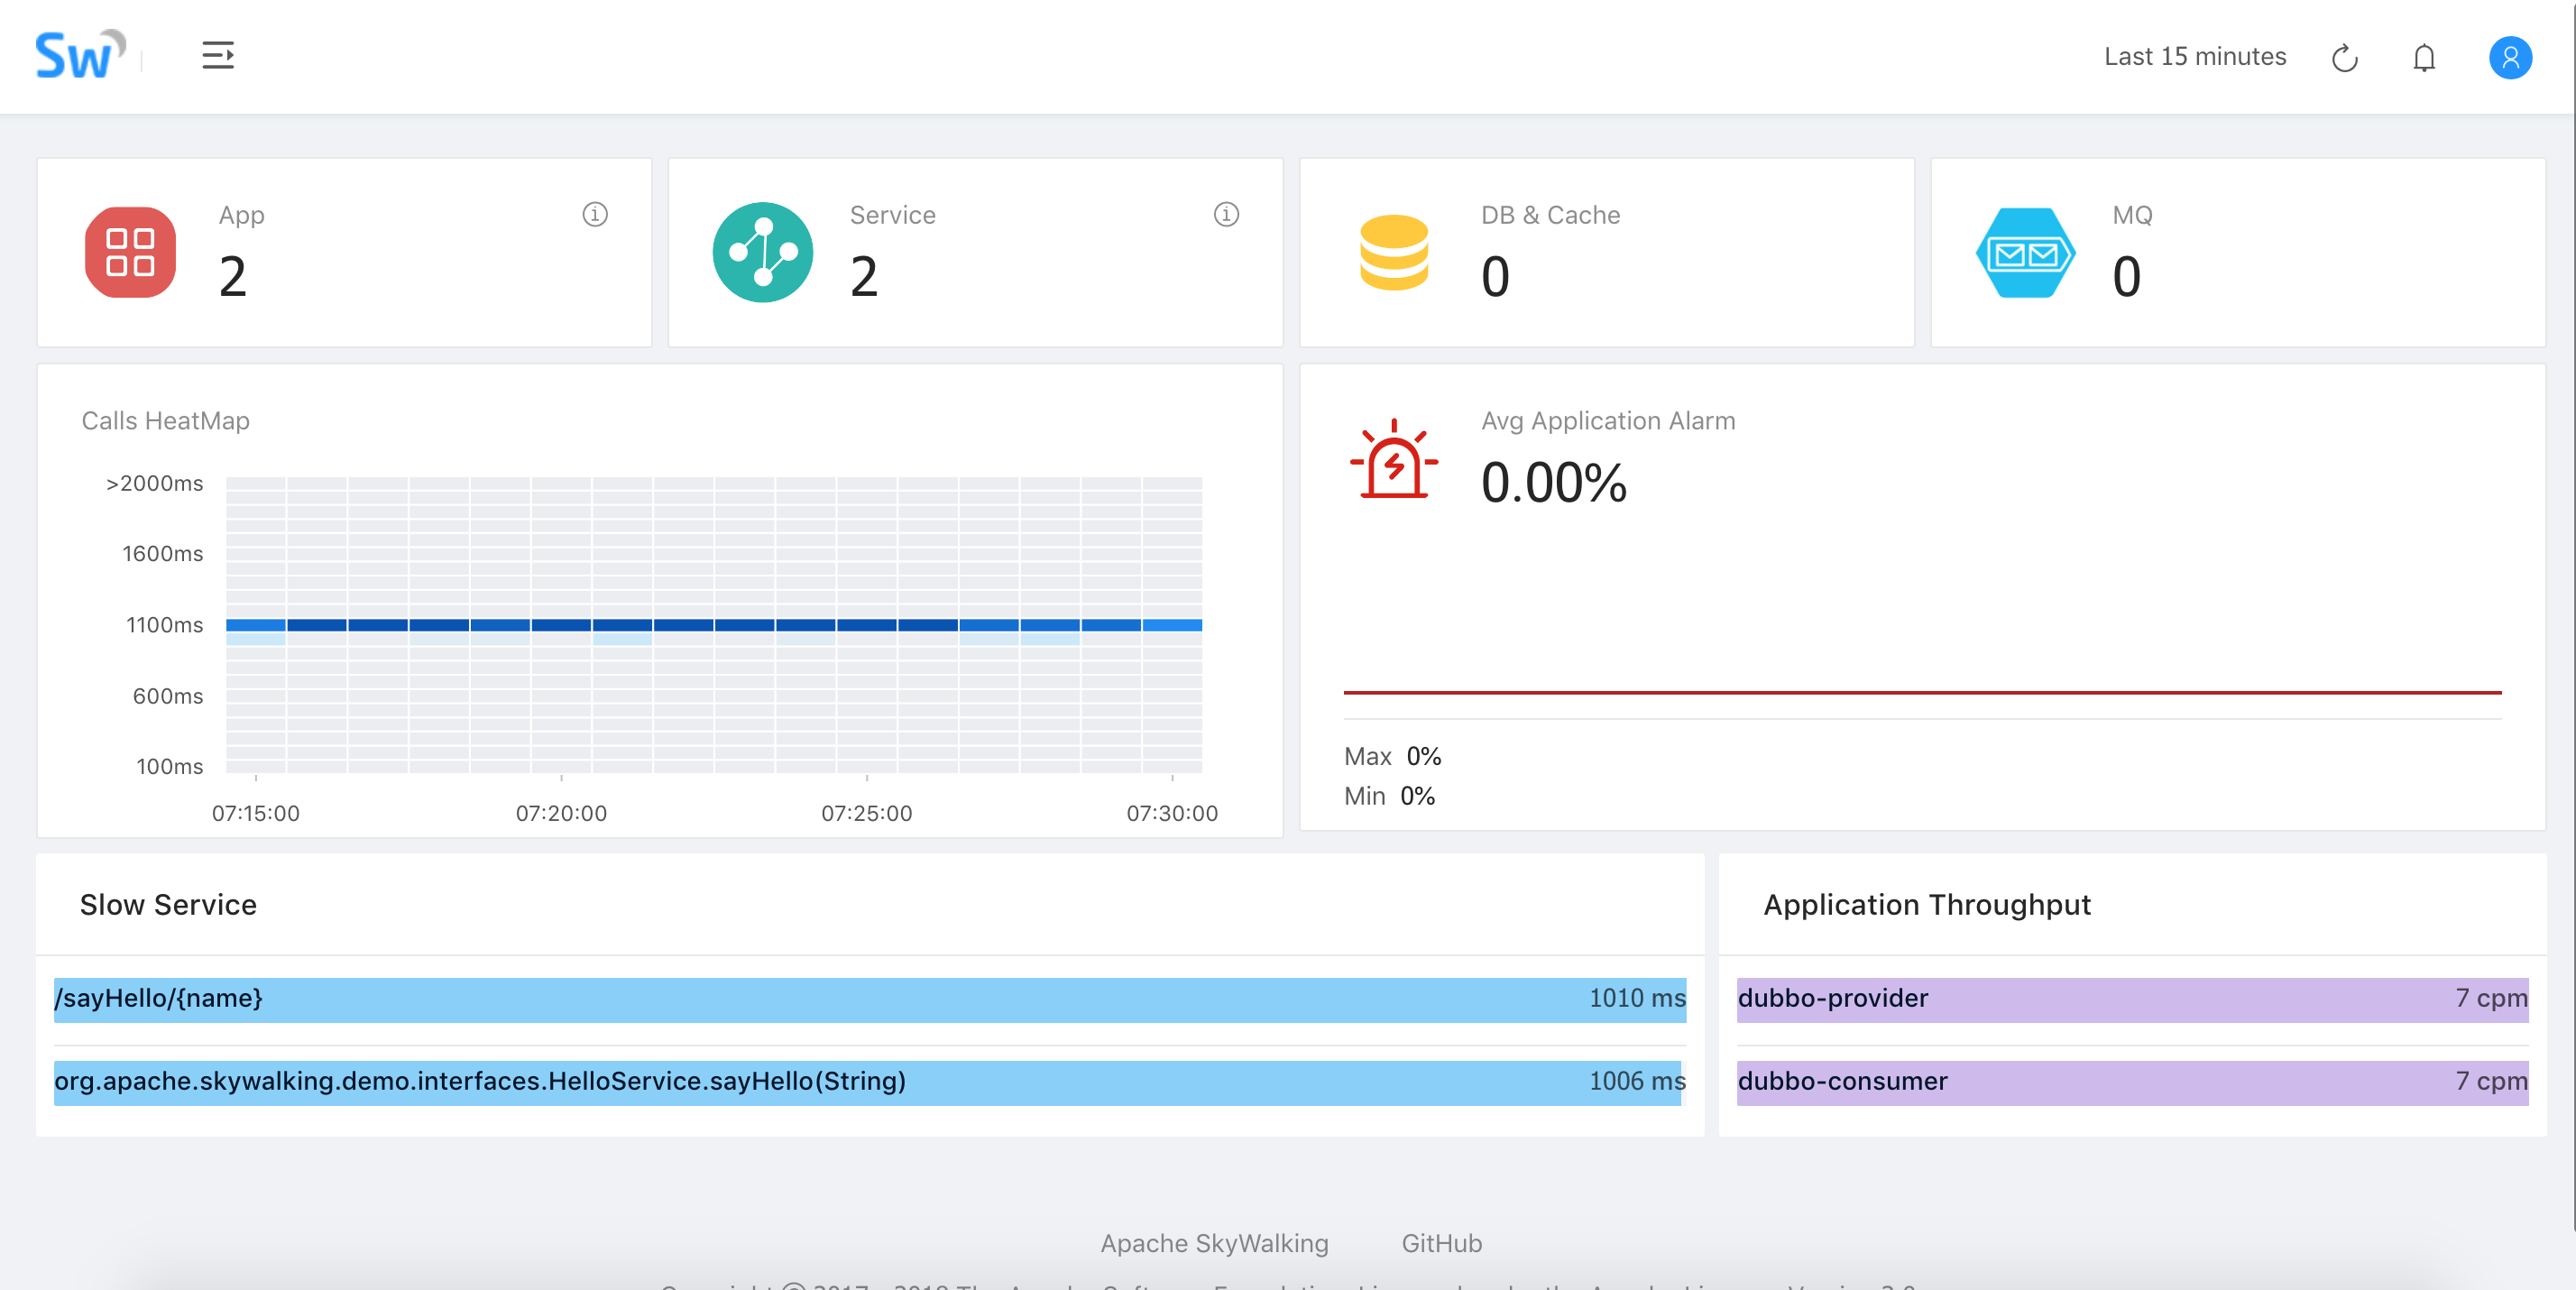Click the teal Service topology icon

tap(762, 252)
